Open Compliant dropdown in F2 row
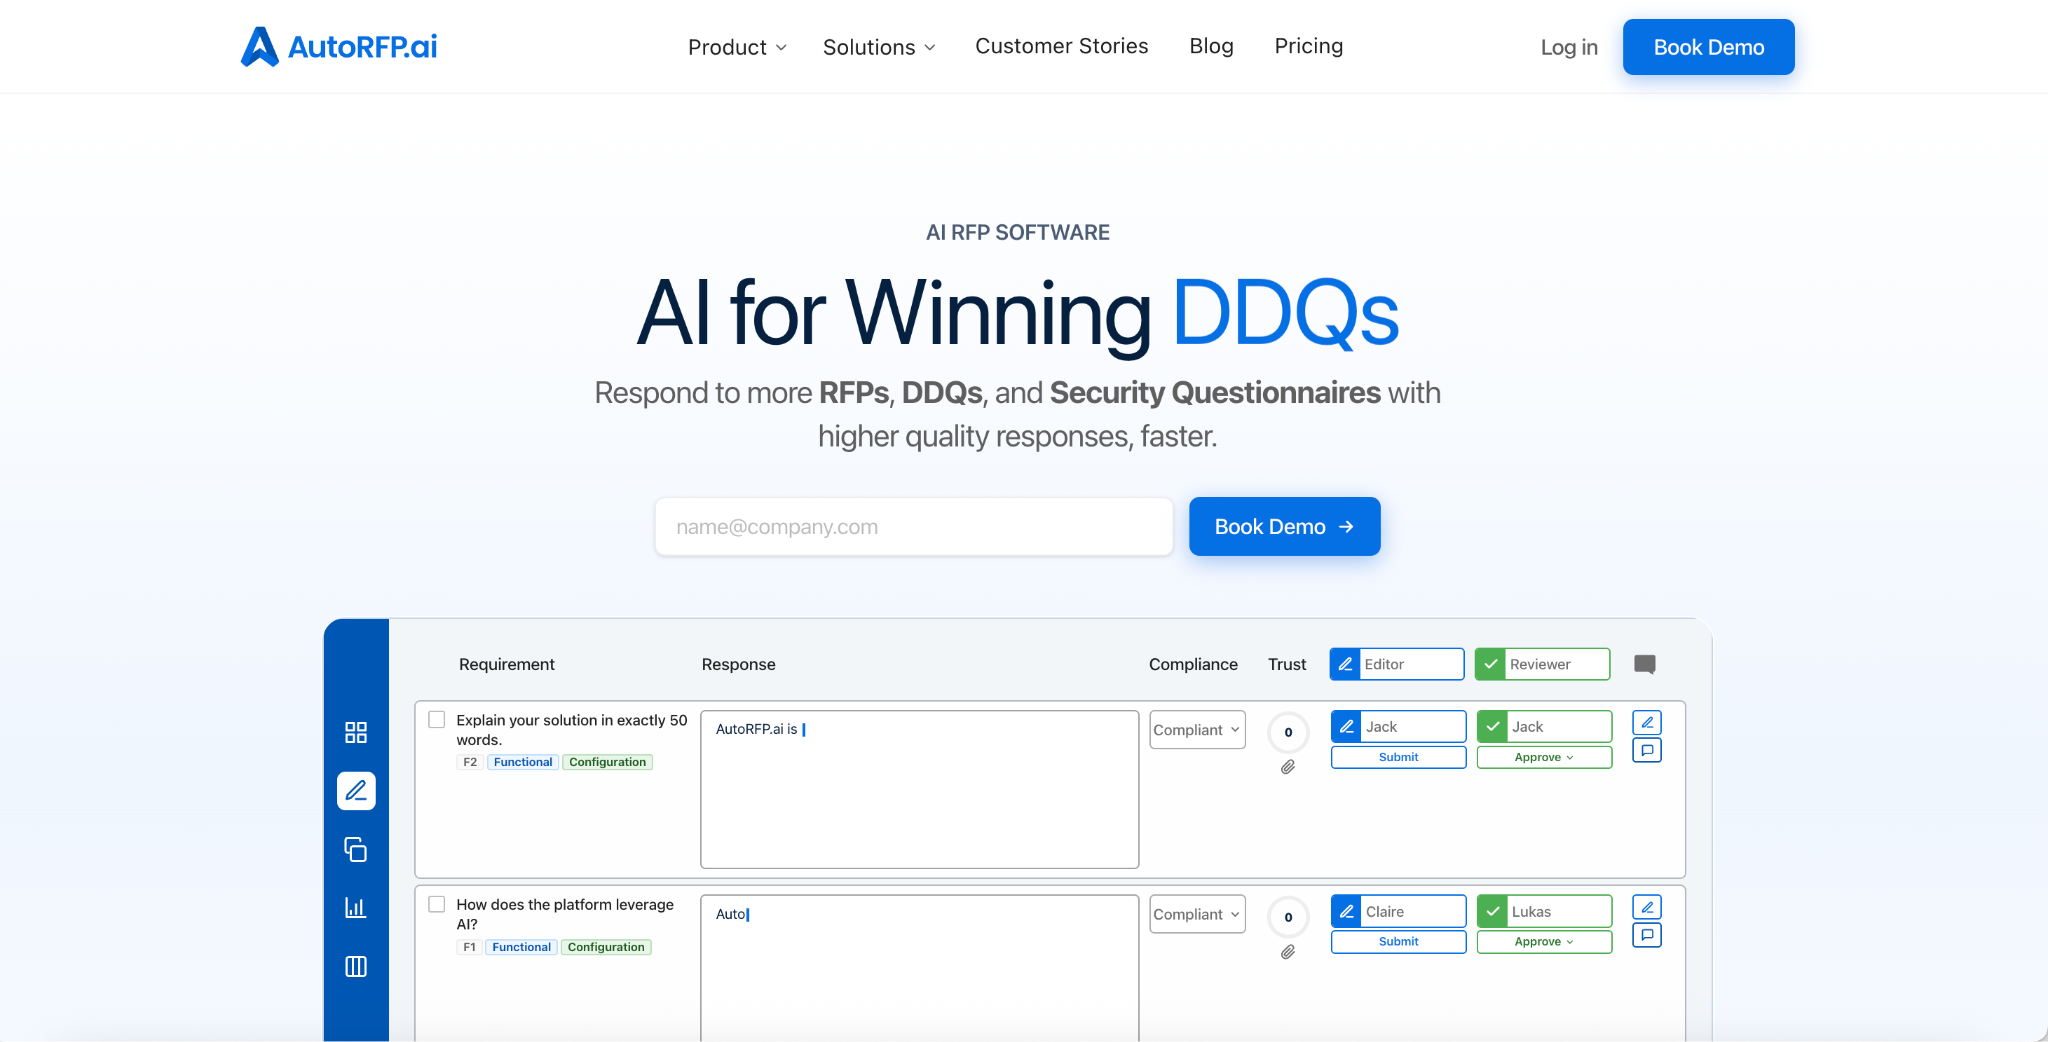The height and width of the screenshot is (1042, 2048). point(1197,730)
